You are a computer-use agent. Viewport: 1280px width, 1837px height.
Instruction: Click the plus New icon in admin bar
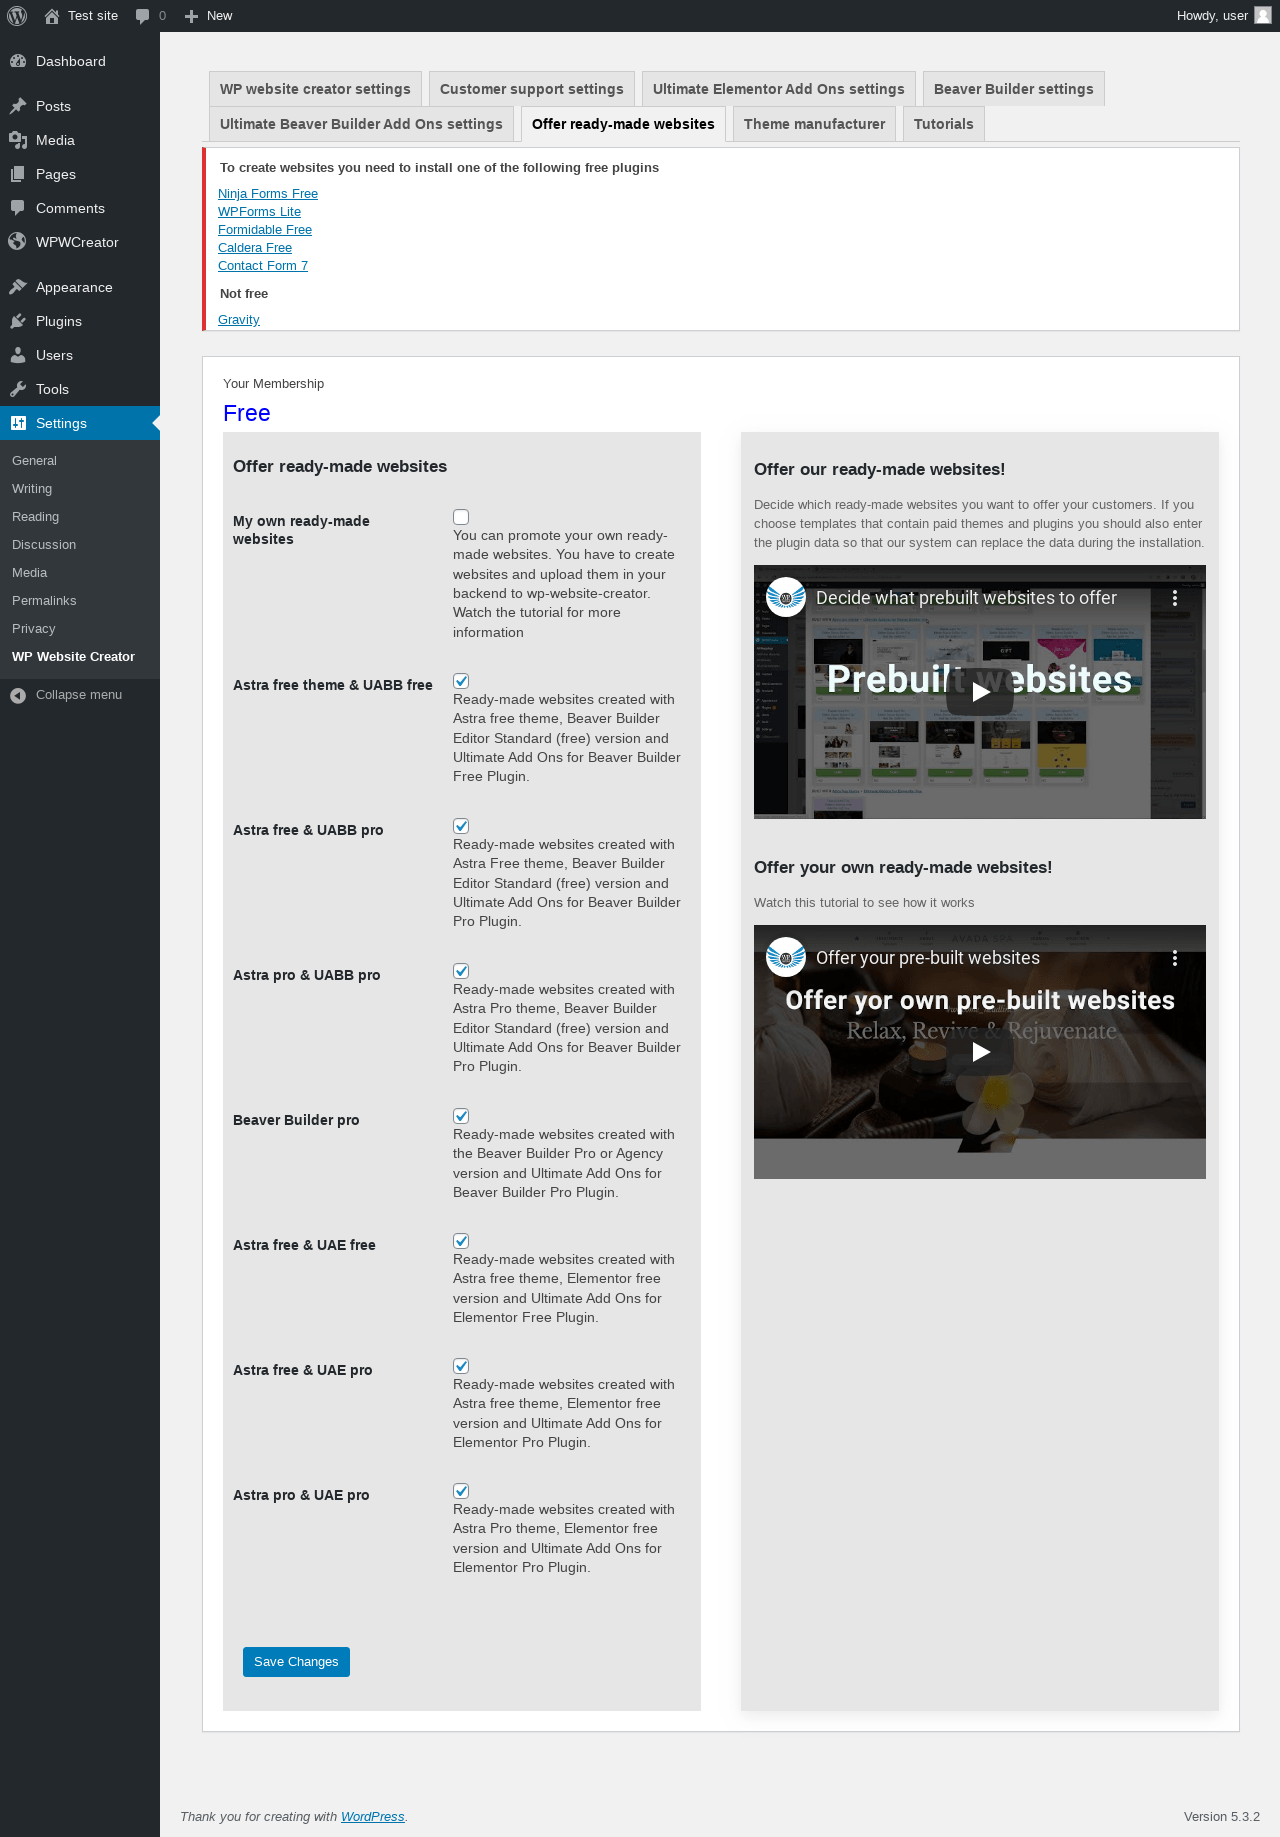[x=192, y=16]
